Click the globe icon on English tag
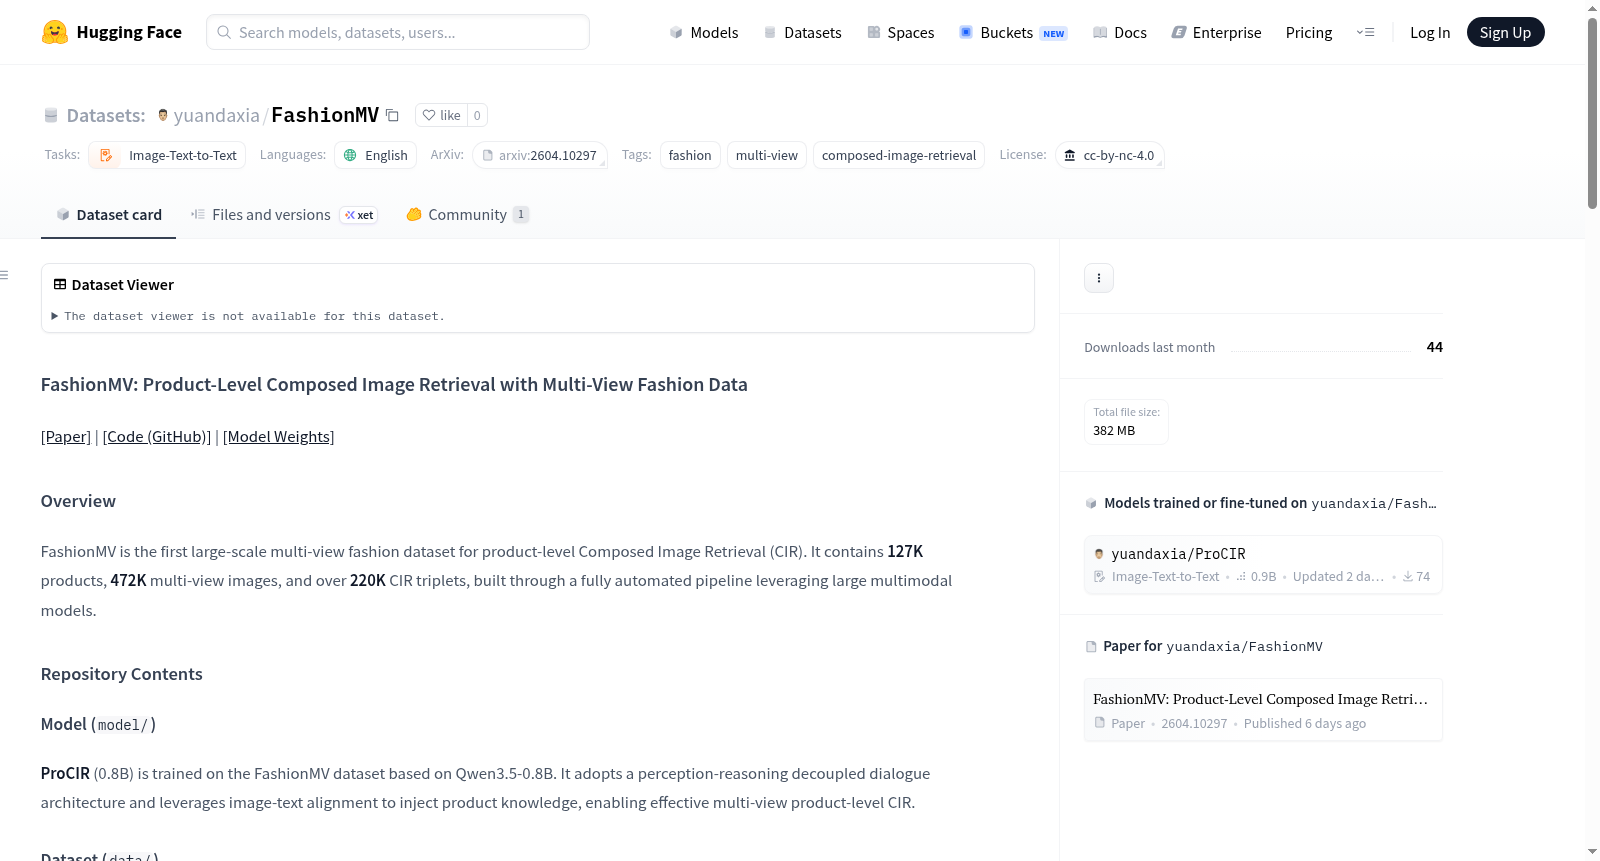 pyautogui.click(x=350, y=155)
